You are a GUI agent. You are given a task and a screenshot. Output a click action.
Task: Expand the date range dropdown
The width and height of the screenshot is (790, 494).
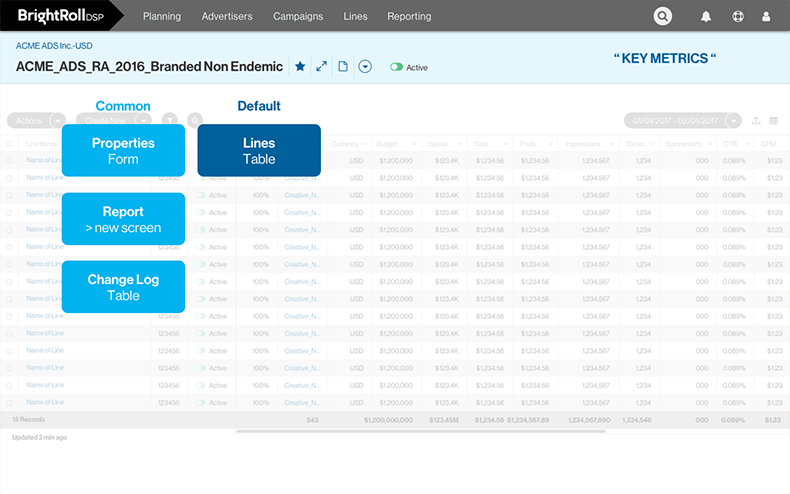734,120
